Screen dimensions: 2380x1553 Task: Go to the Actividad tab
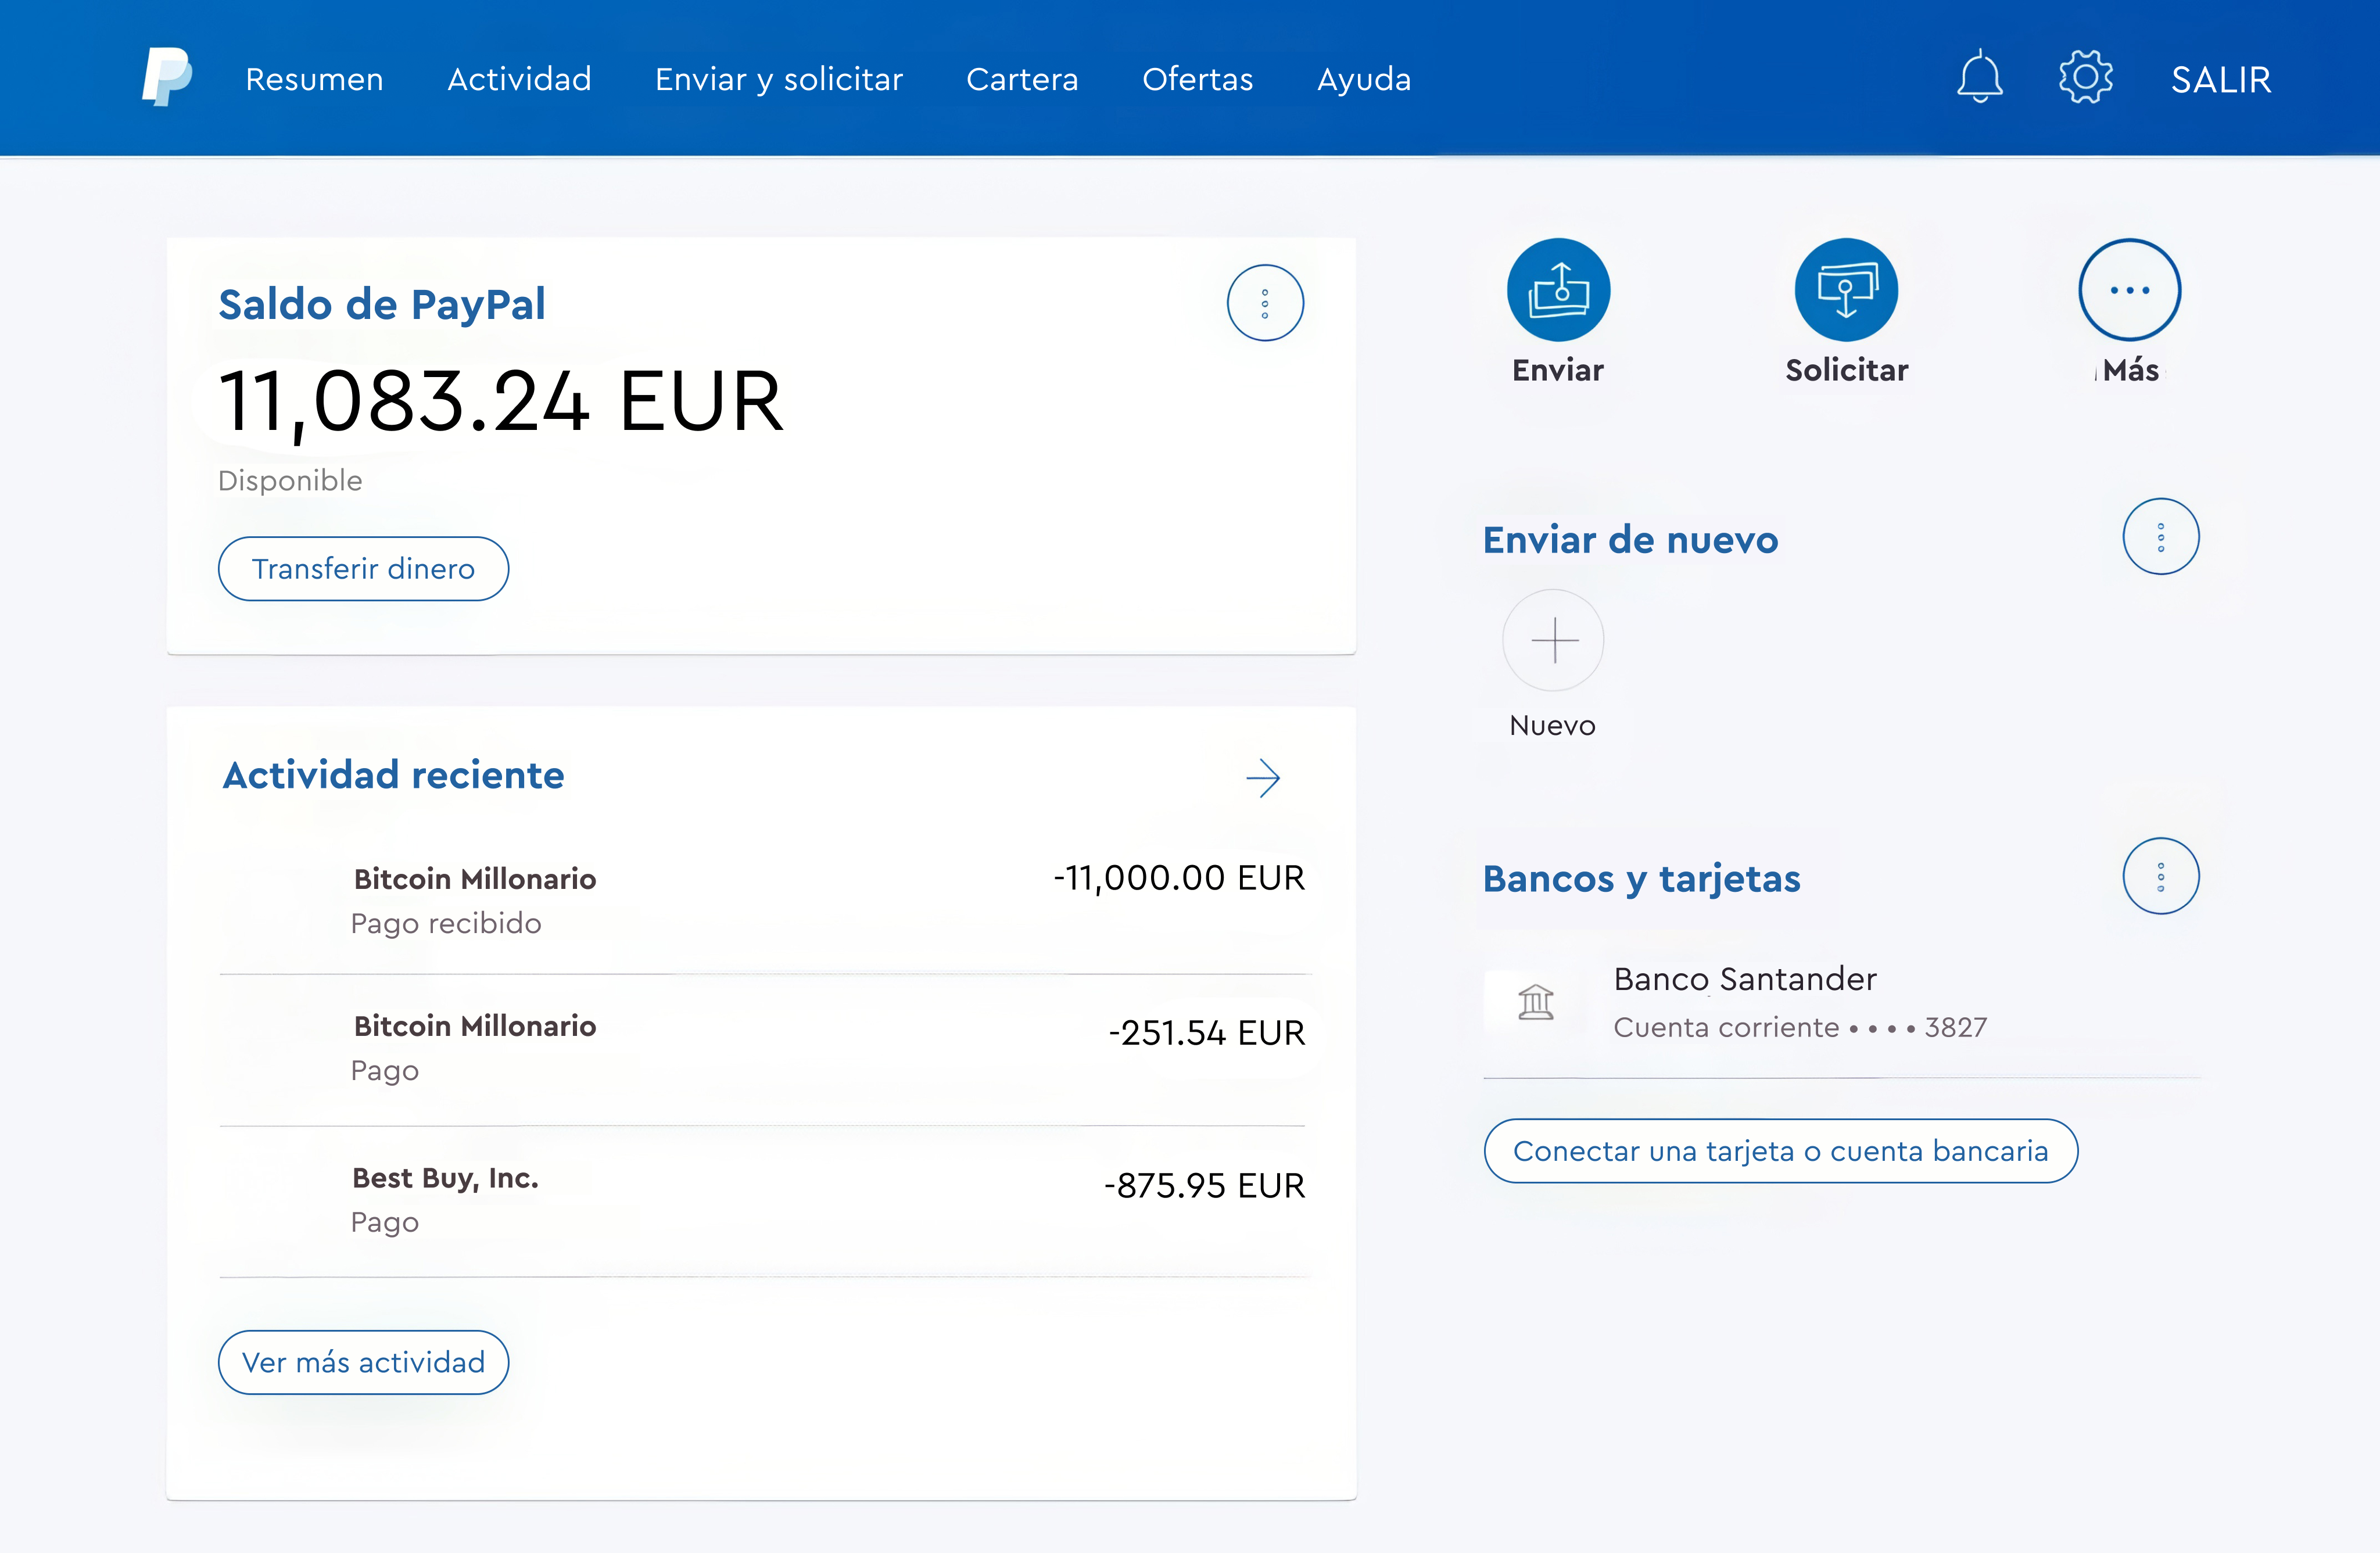(519, 79)
